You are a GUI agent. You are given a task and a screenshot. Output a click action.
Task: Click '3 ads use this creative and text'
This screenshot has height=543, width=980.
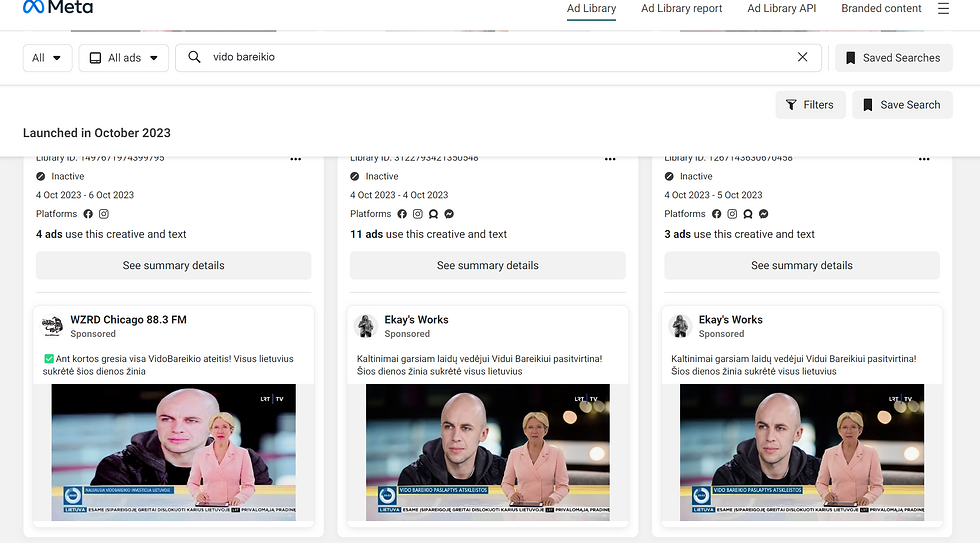739,234
